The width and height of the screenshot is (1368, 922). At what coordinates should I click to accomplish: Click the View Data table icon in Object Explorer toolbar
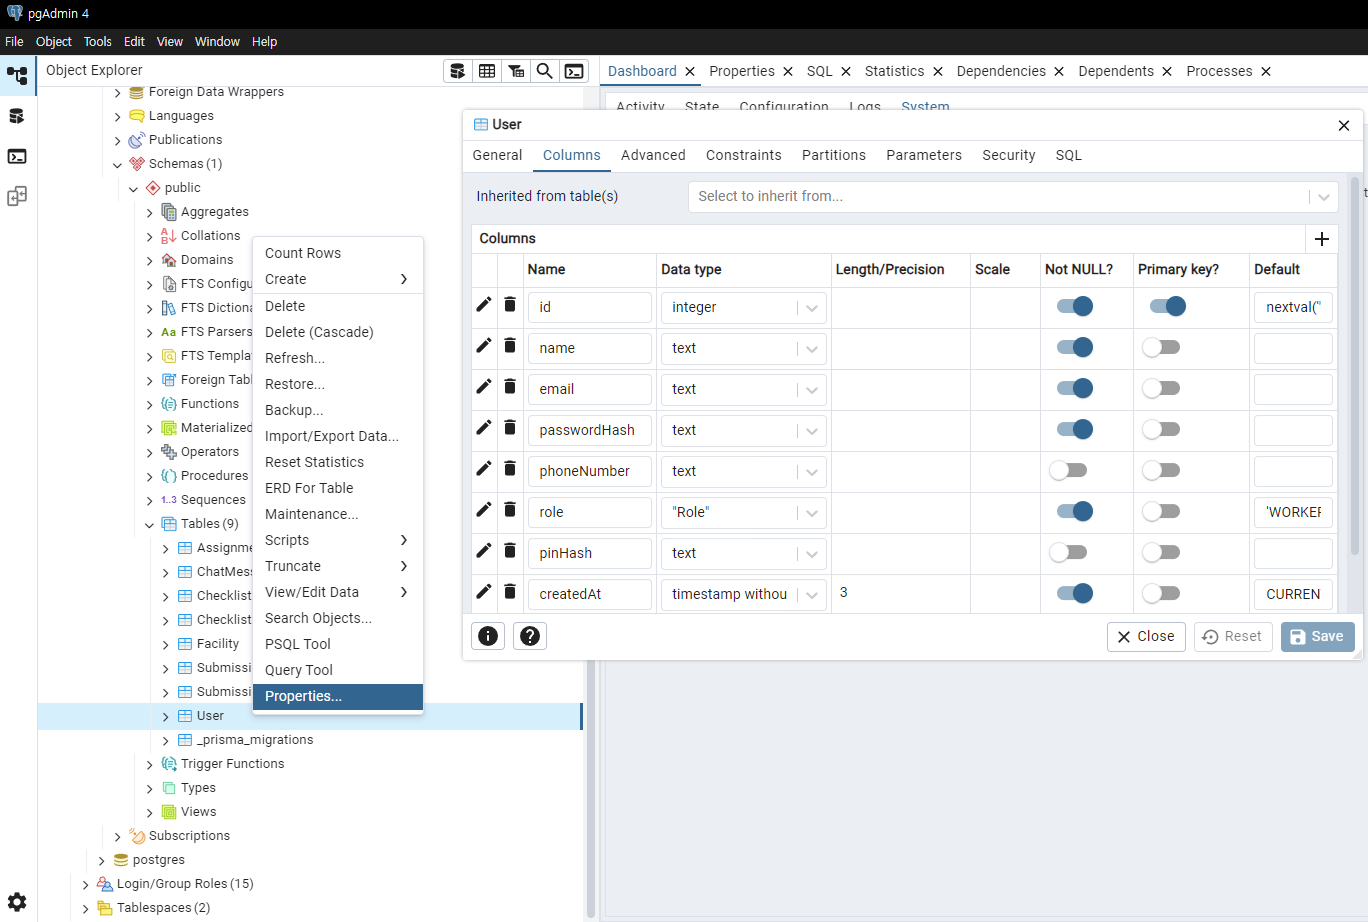coord(487,71)
